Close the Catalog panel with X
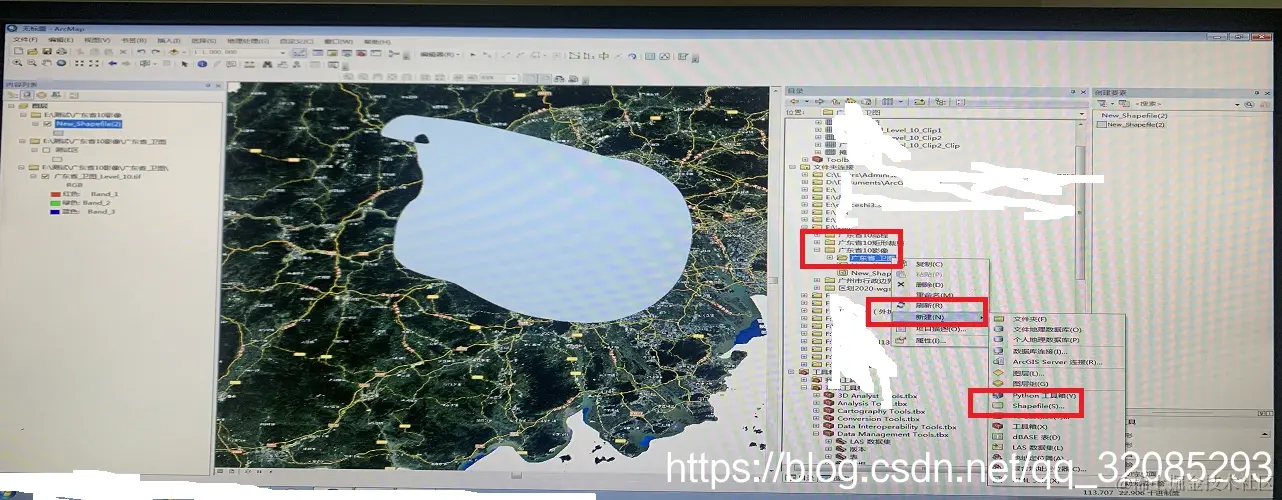Image resolution: width=1282 pixels, height=500 pixels. (x=1083, y=92)
